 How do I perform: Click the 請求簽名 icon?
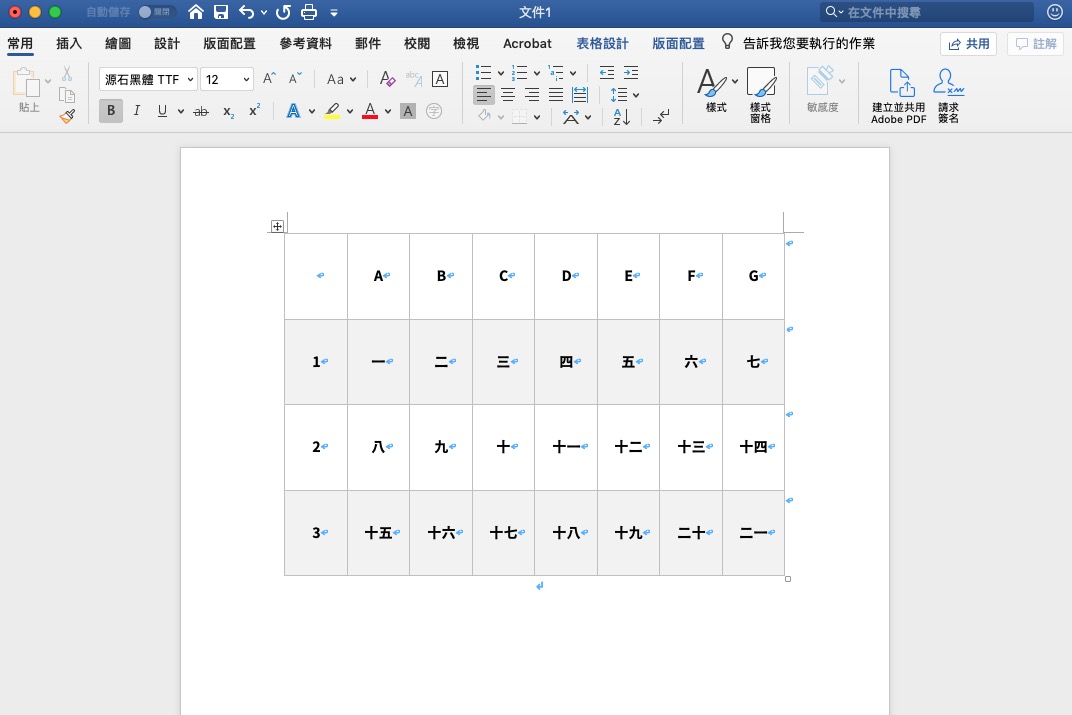947,92
